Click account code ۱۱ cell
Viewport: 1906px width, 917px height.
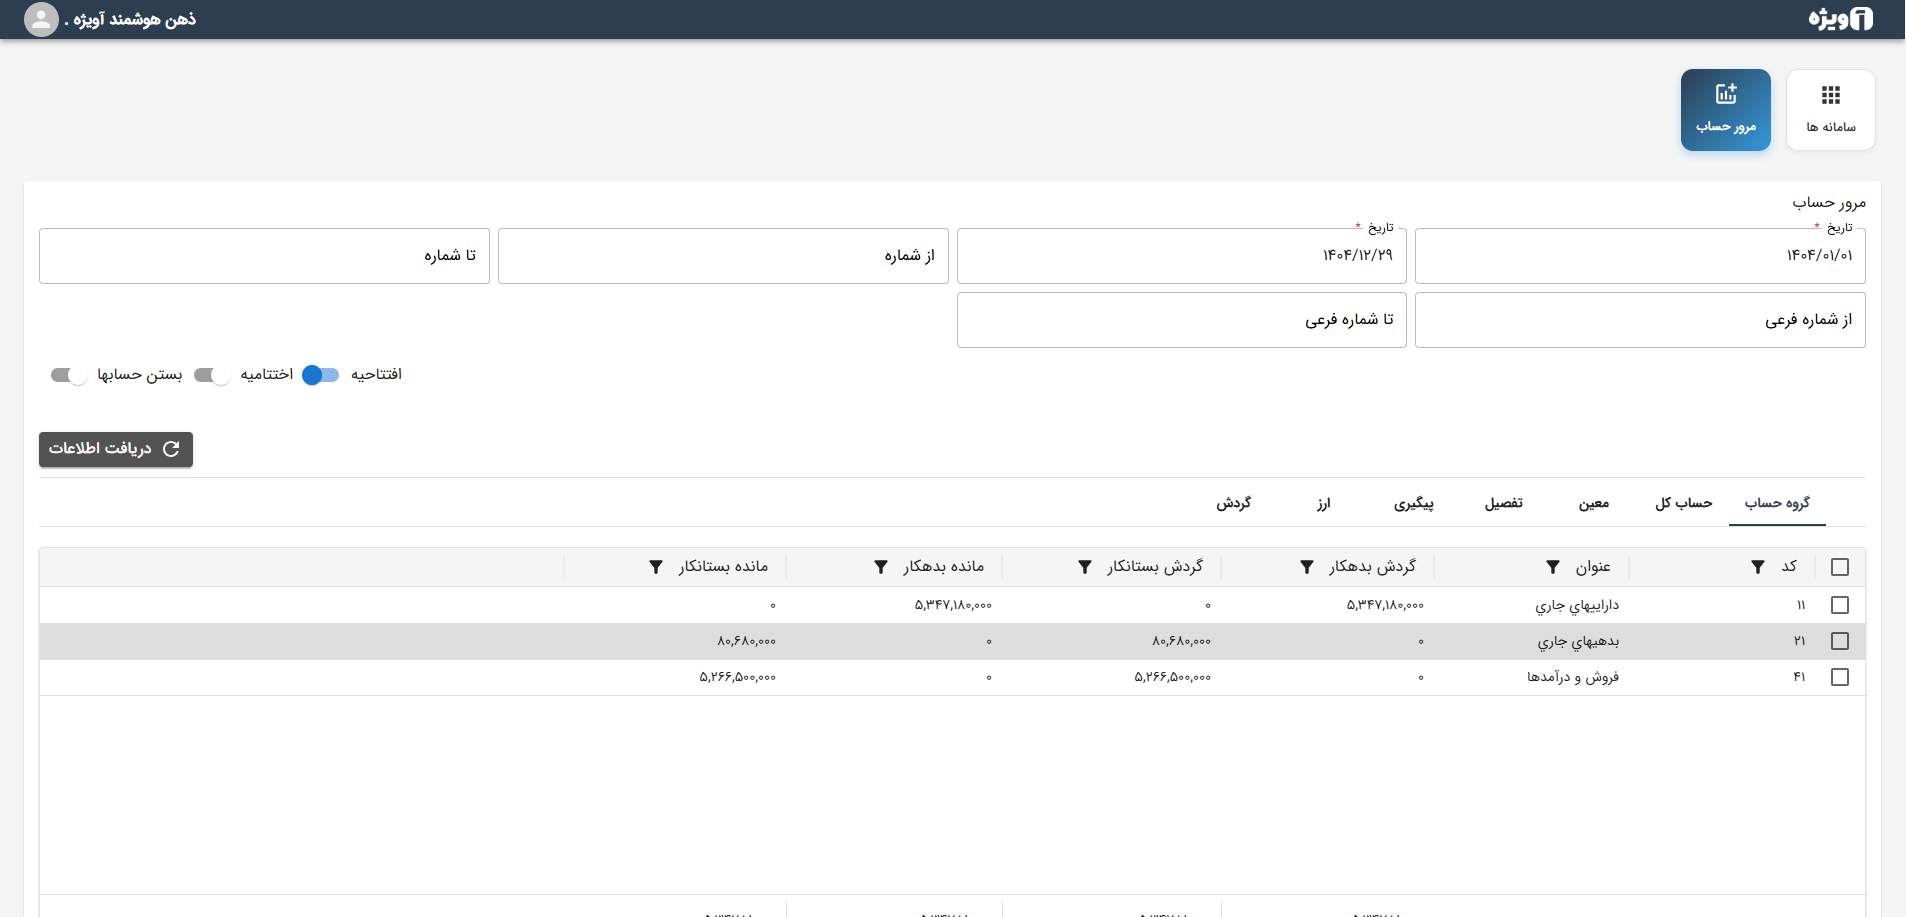tap(1801, 605)
